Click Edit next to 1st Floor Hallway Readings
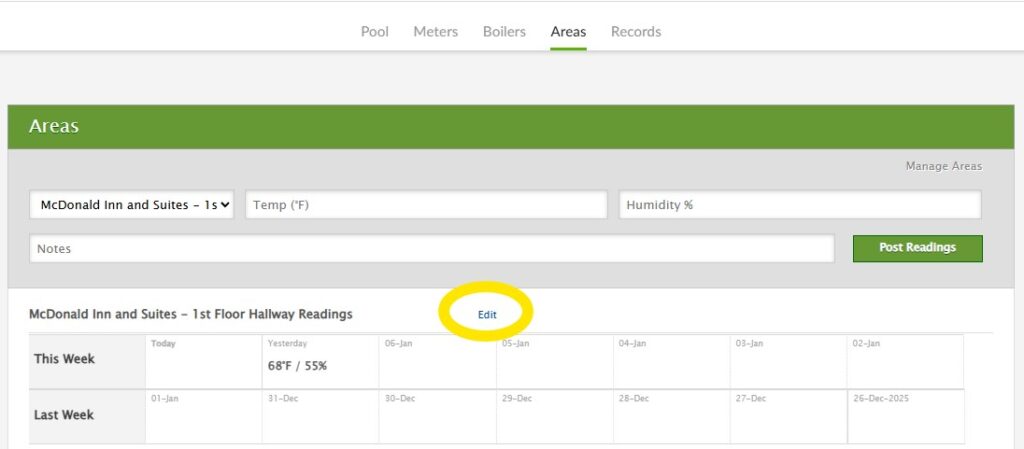 pos(487,314)
